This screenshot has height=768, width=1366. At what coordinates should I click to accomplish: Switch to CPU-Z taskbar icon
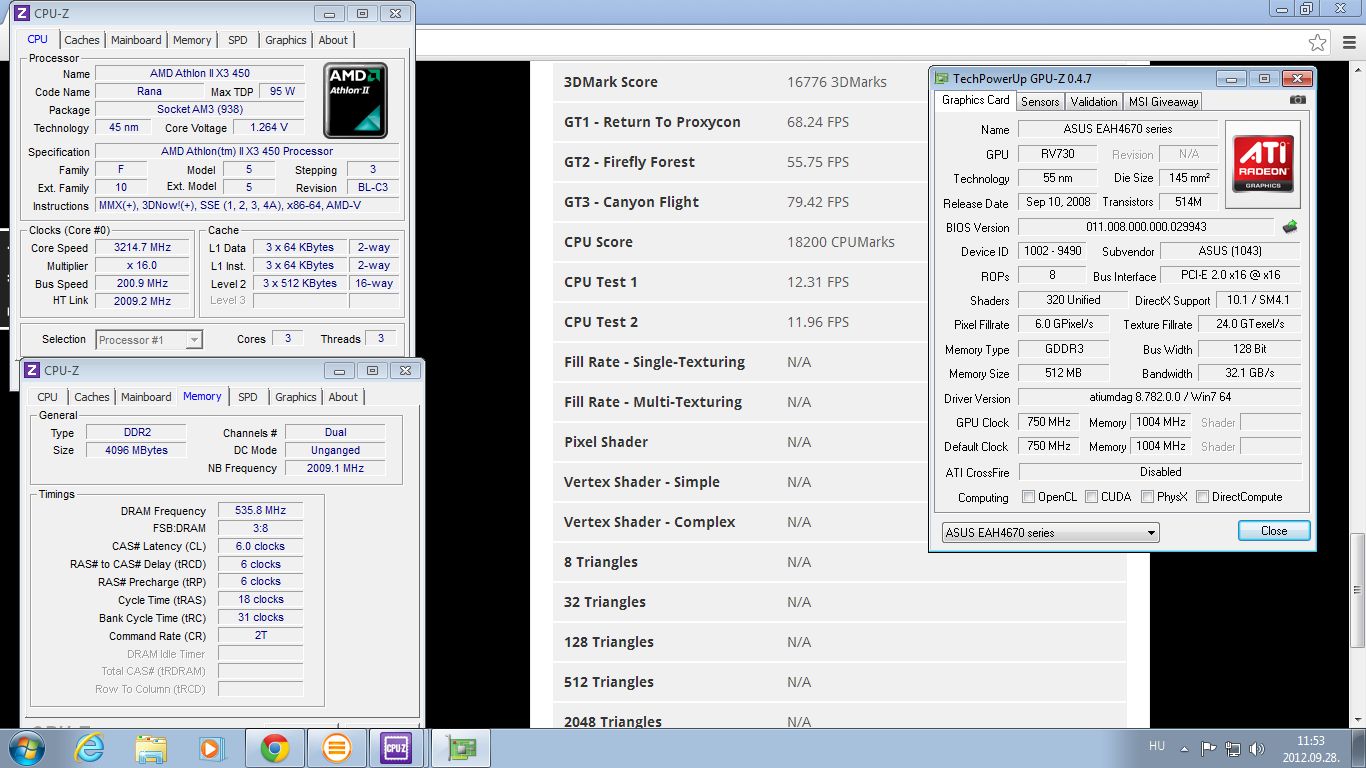(397, 748)
